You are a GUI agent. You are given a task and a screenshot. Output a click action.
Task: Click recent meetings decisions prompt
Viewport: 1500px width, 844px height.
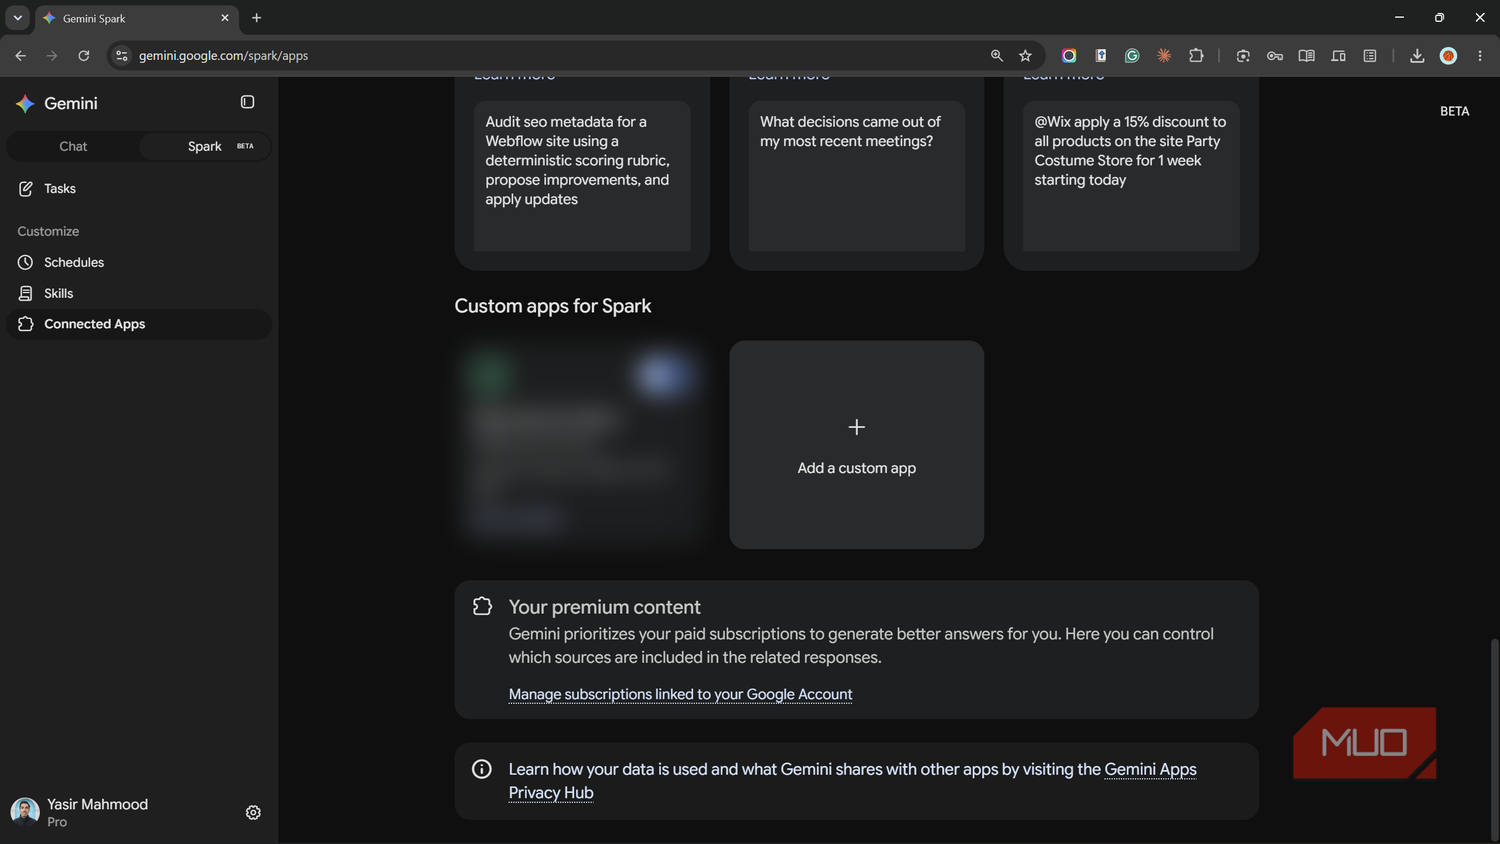(x=856, y=176)
